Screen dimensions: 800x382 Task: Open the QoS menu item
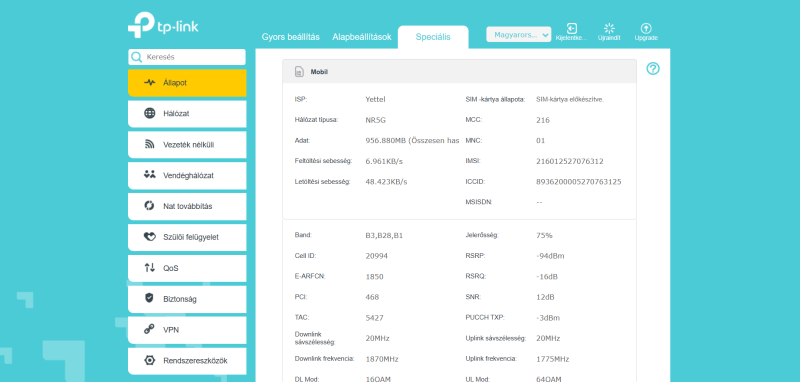pyautogui.click(x=187, y=268)
